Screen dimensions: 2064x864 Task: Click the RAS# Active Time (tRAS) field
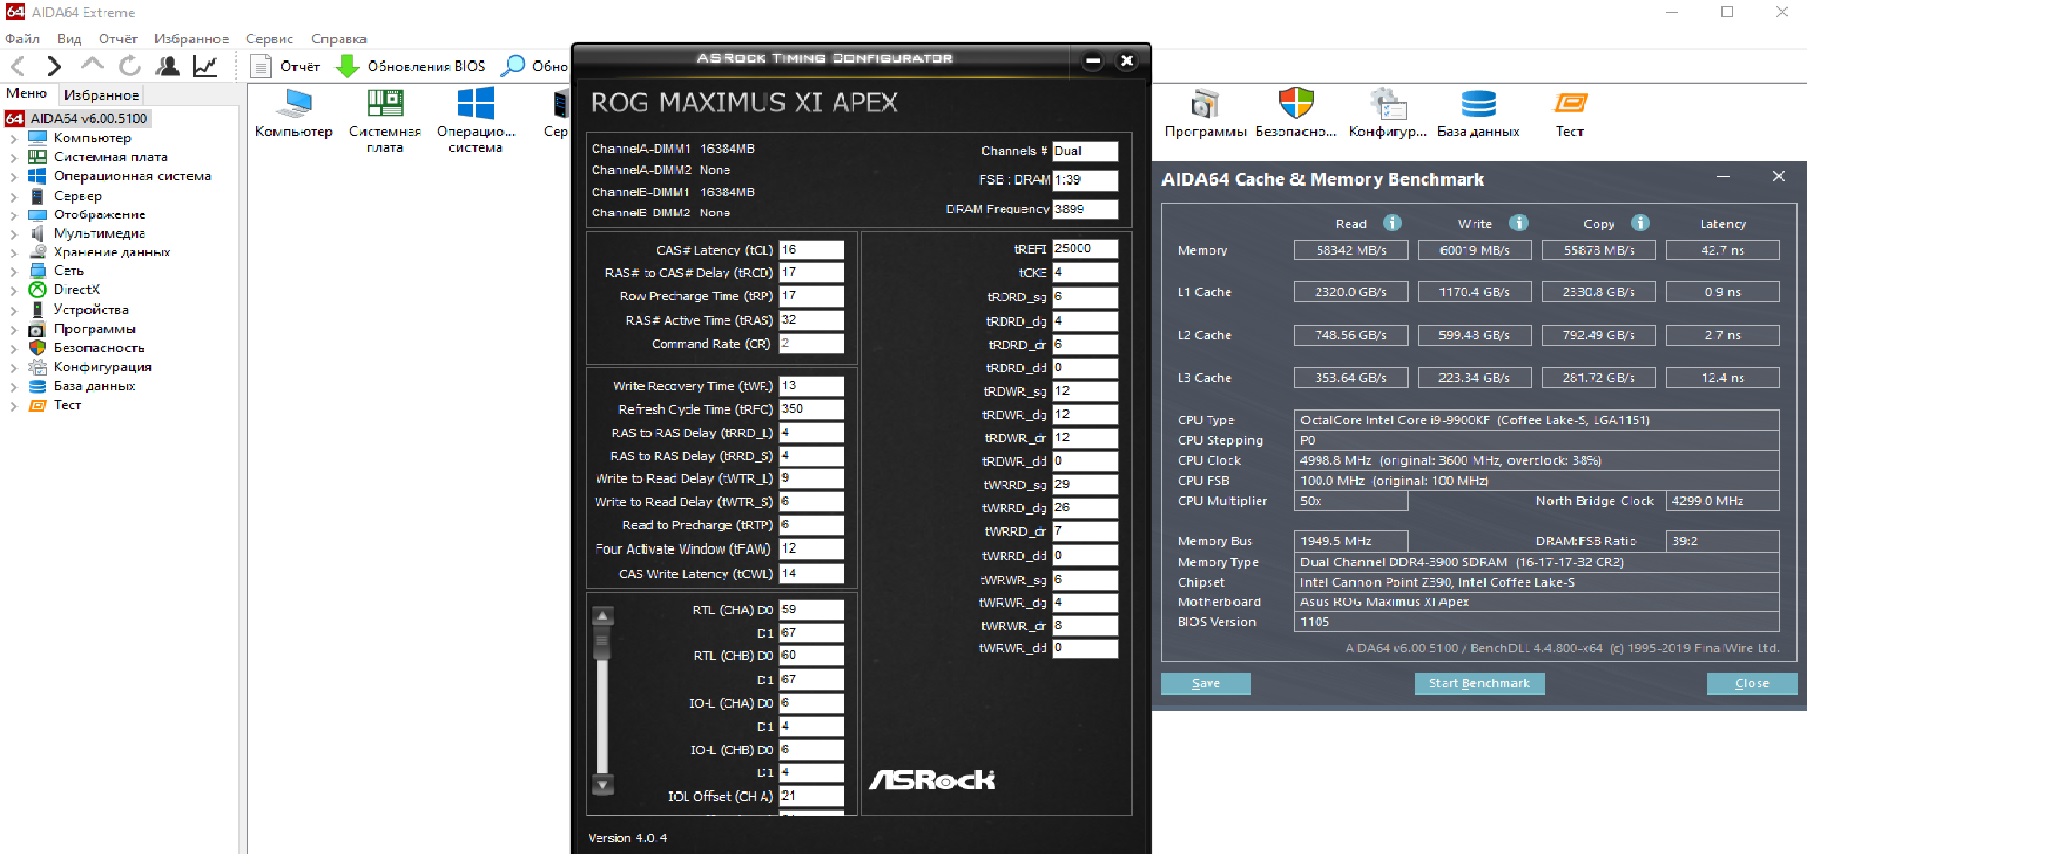click(x=811, y=320)
